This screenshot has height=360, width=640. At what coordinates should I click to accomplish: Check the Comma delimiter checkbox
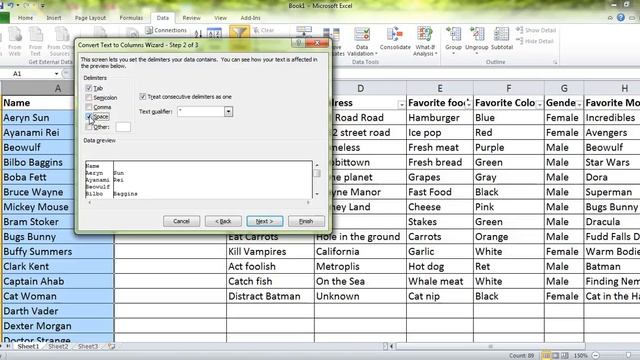tap(89, 107)
